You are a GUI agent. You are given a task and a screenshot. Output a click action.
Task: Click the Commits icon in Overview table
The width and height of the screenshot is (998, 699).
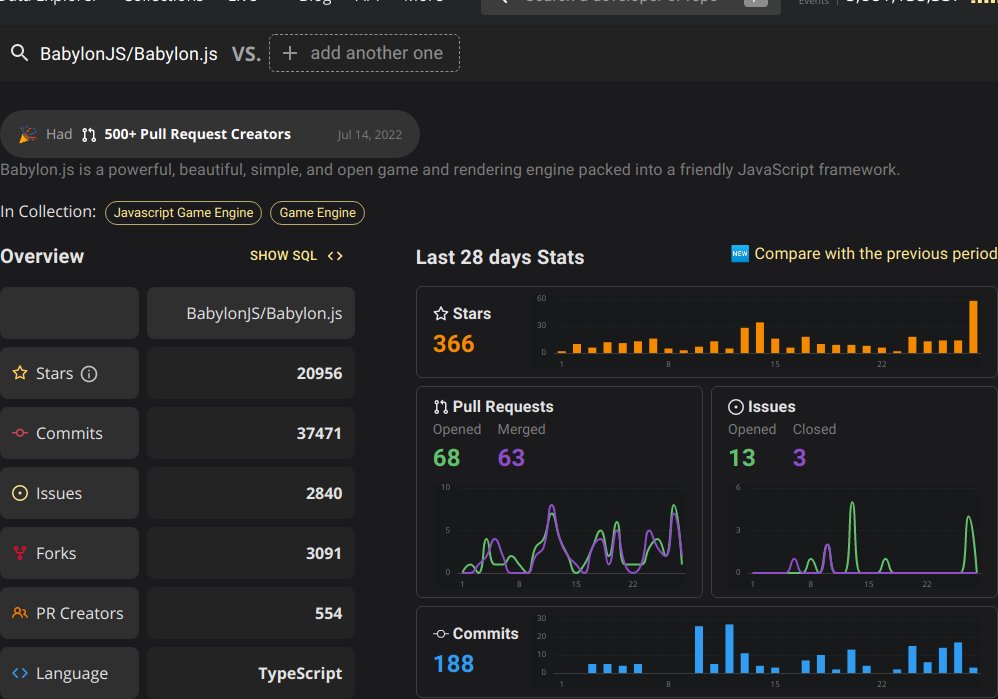20,433
